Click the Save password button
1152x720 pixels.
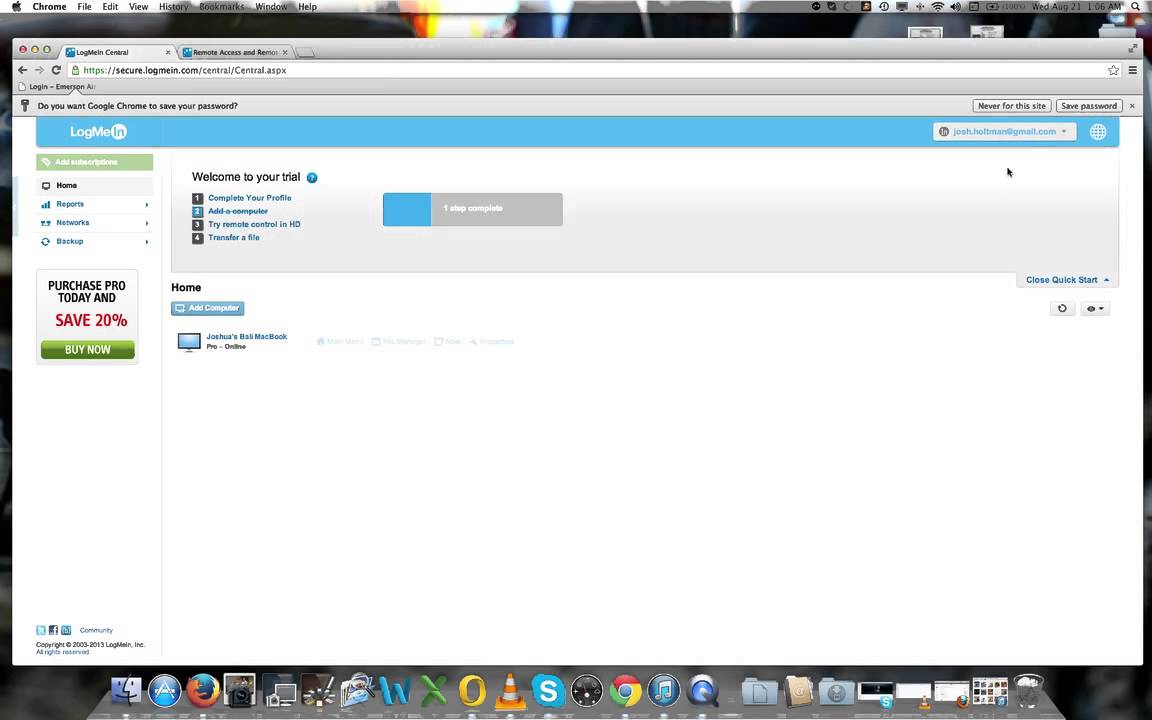[x=1089, y=106]
